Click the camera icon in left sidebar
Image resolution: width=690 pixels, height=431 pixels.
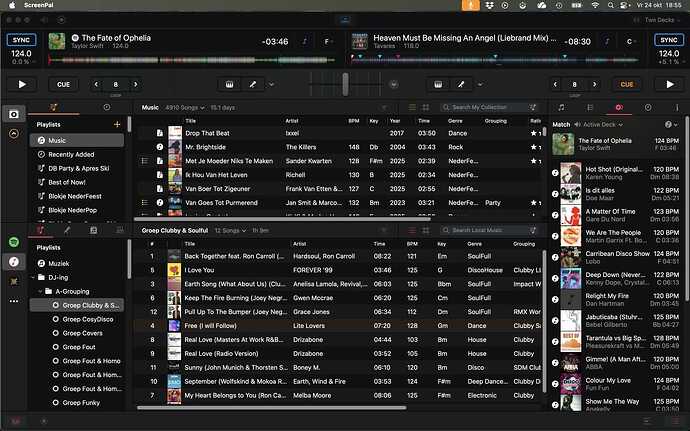coord(14,115)
